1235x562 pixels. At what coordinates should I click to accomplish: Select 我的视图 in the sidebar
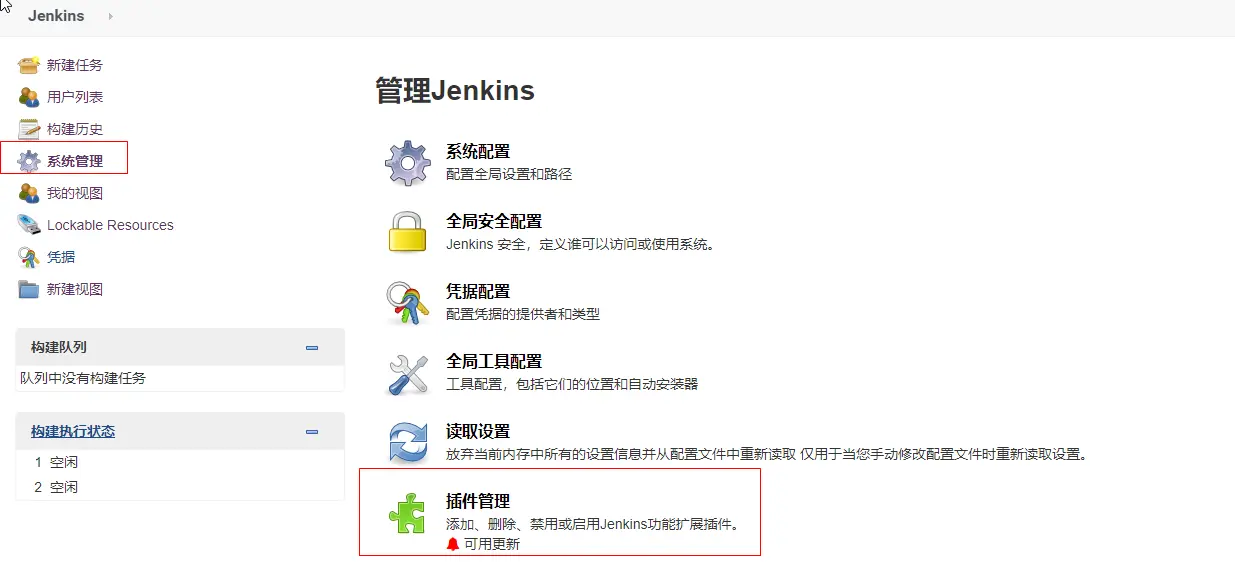point(75,193)
